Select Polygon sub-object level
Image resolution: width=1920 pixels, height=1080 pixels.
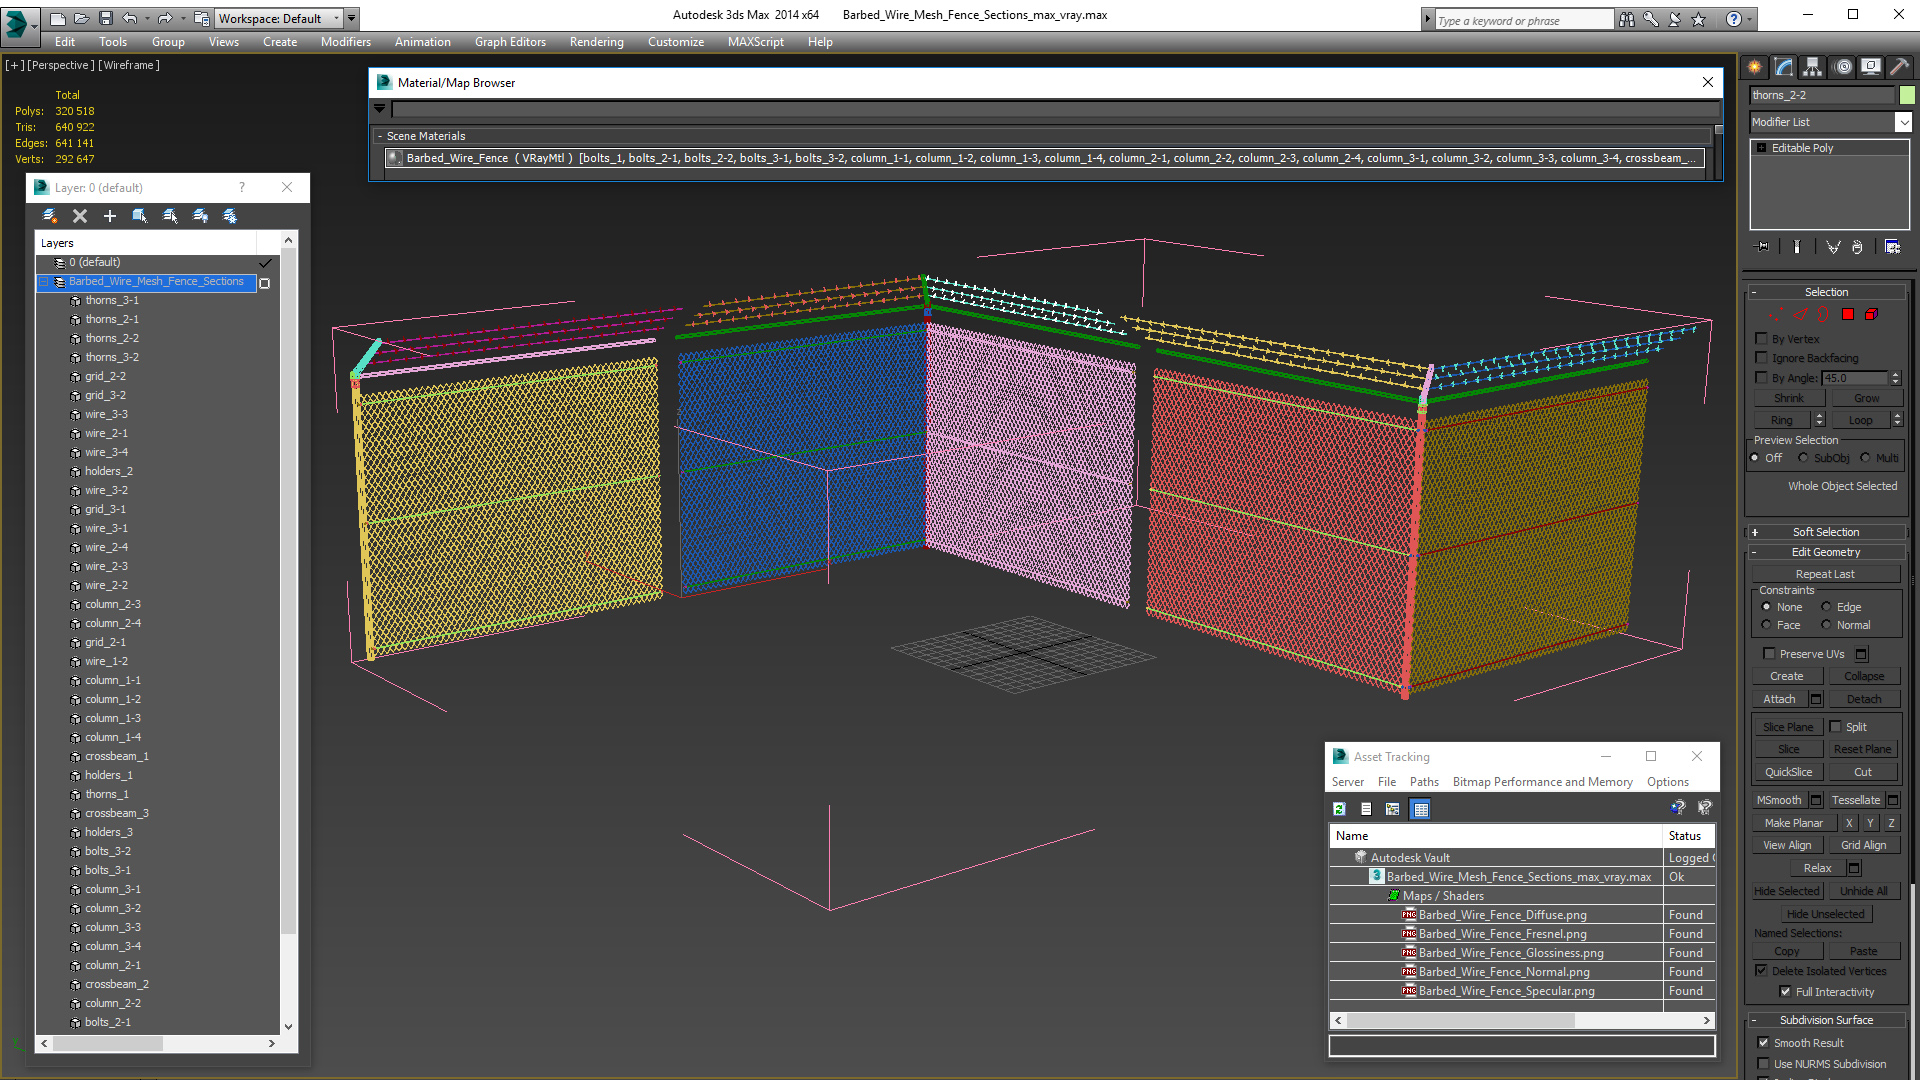[1848, 314]
